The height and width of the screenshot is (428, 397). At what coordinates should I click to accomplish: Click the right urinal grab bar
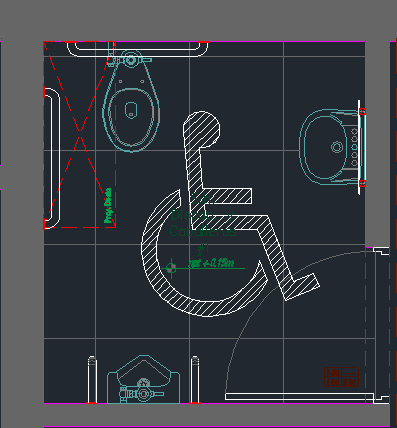[x=195, y=380]
